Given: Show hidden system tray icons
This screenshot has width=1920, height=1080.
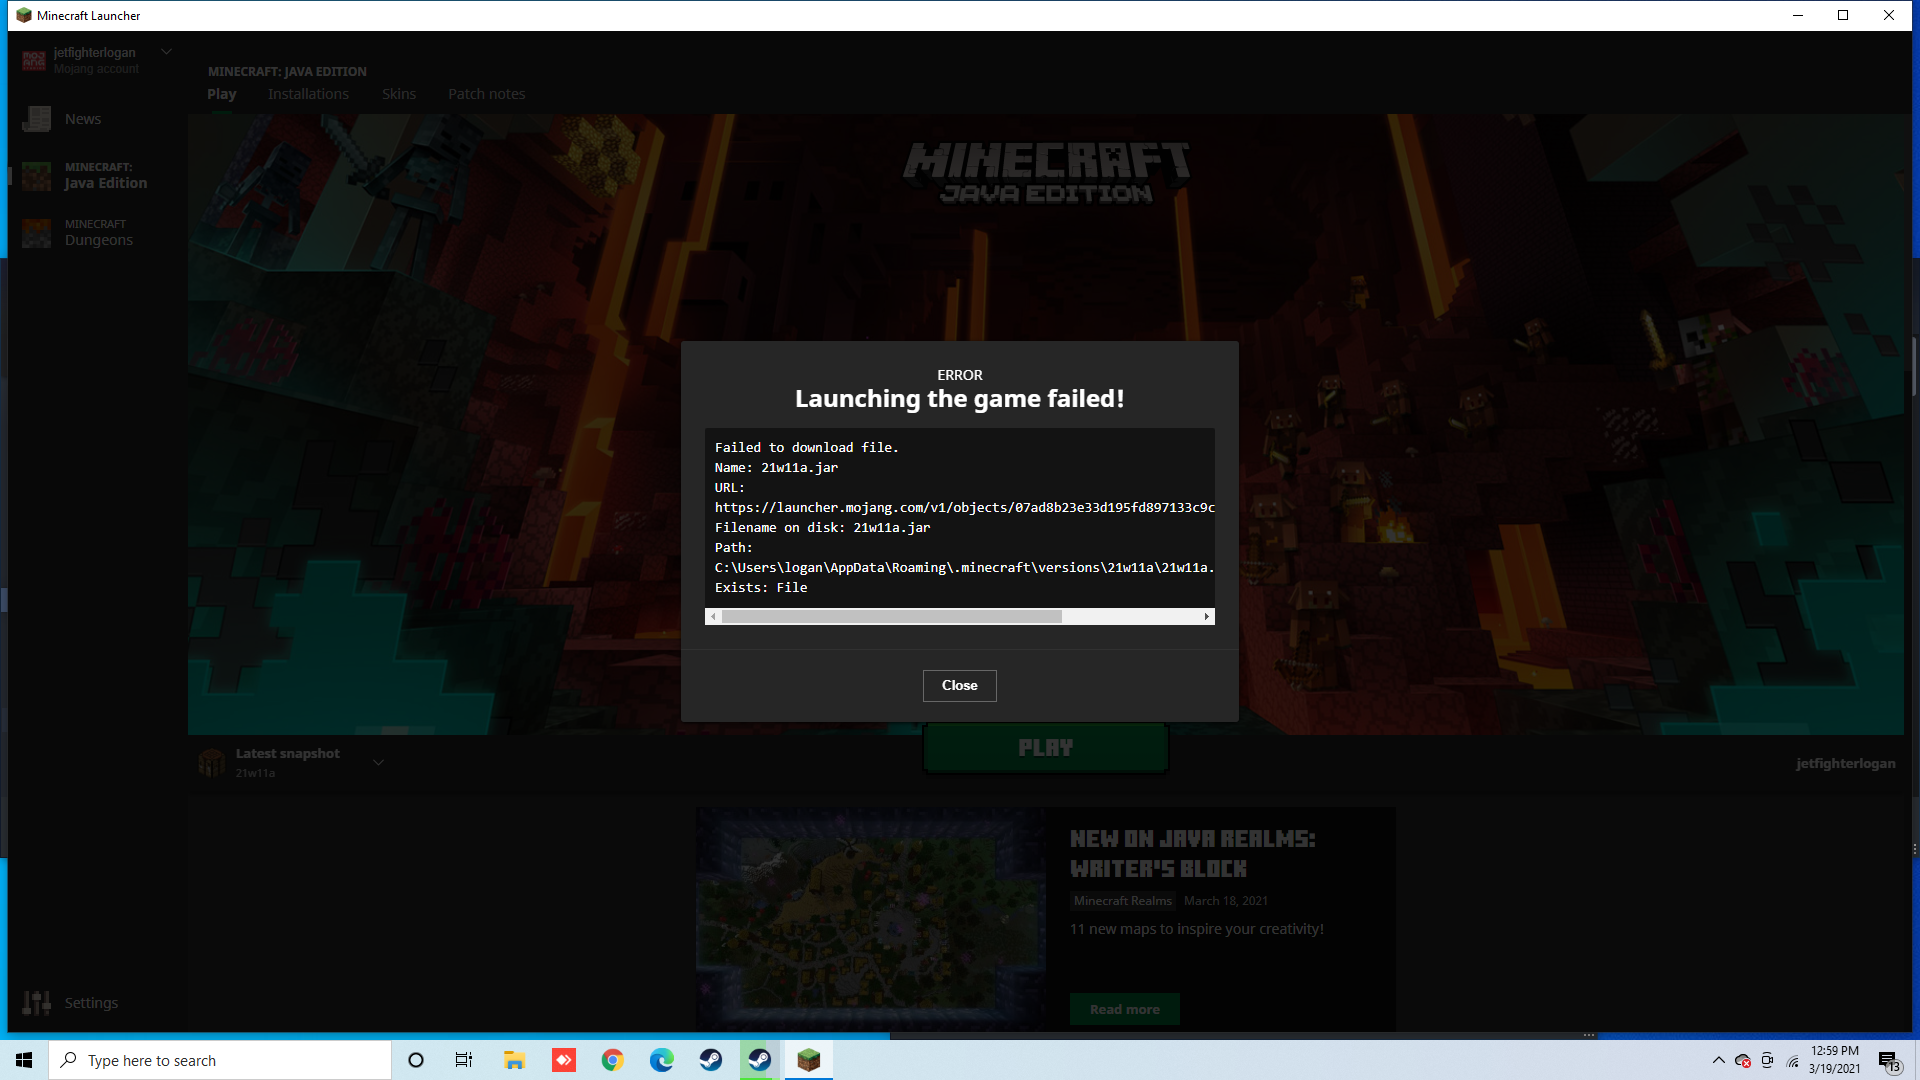Looking at the screenshot, I should click(1718, 1060).
